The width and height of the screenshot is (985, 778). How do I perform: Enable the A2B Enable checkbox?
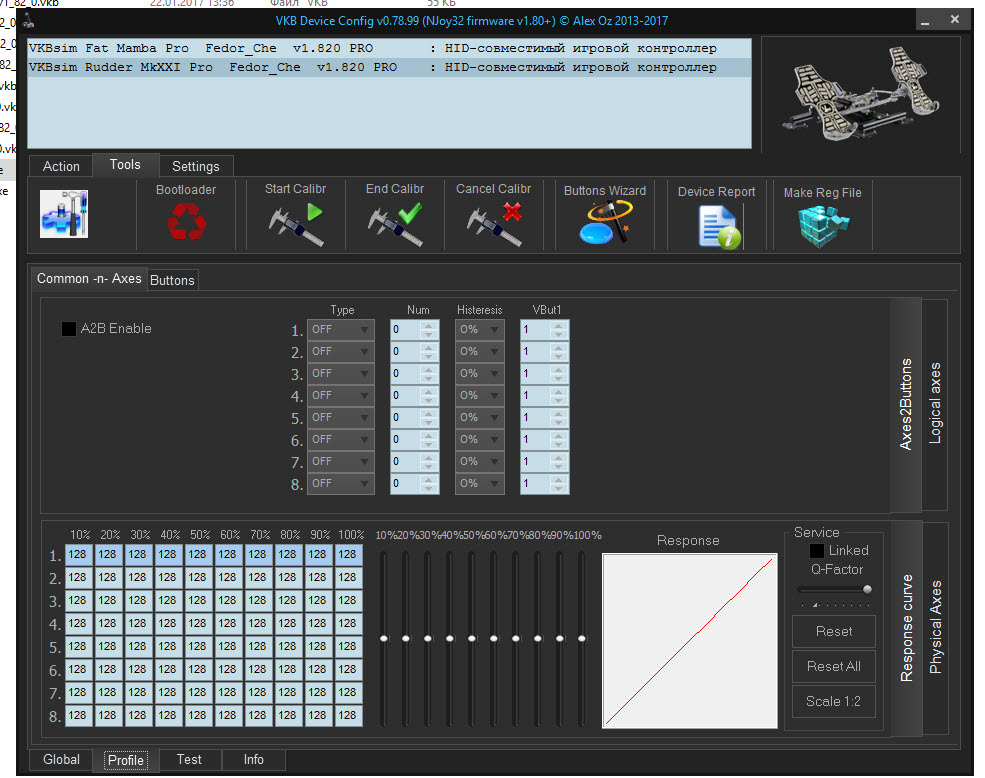point(68,329)
